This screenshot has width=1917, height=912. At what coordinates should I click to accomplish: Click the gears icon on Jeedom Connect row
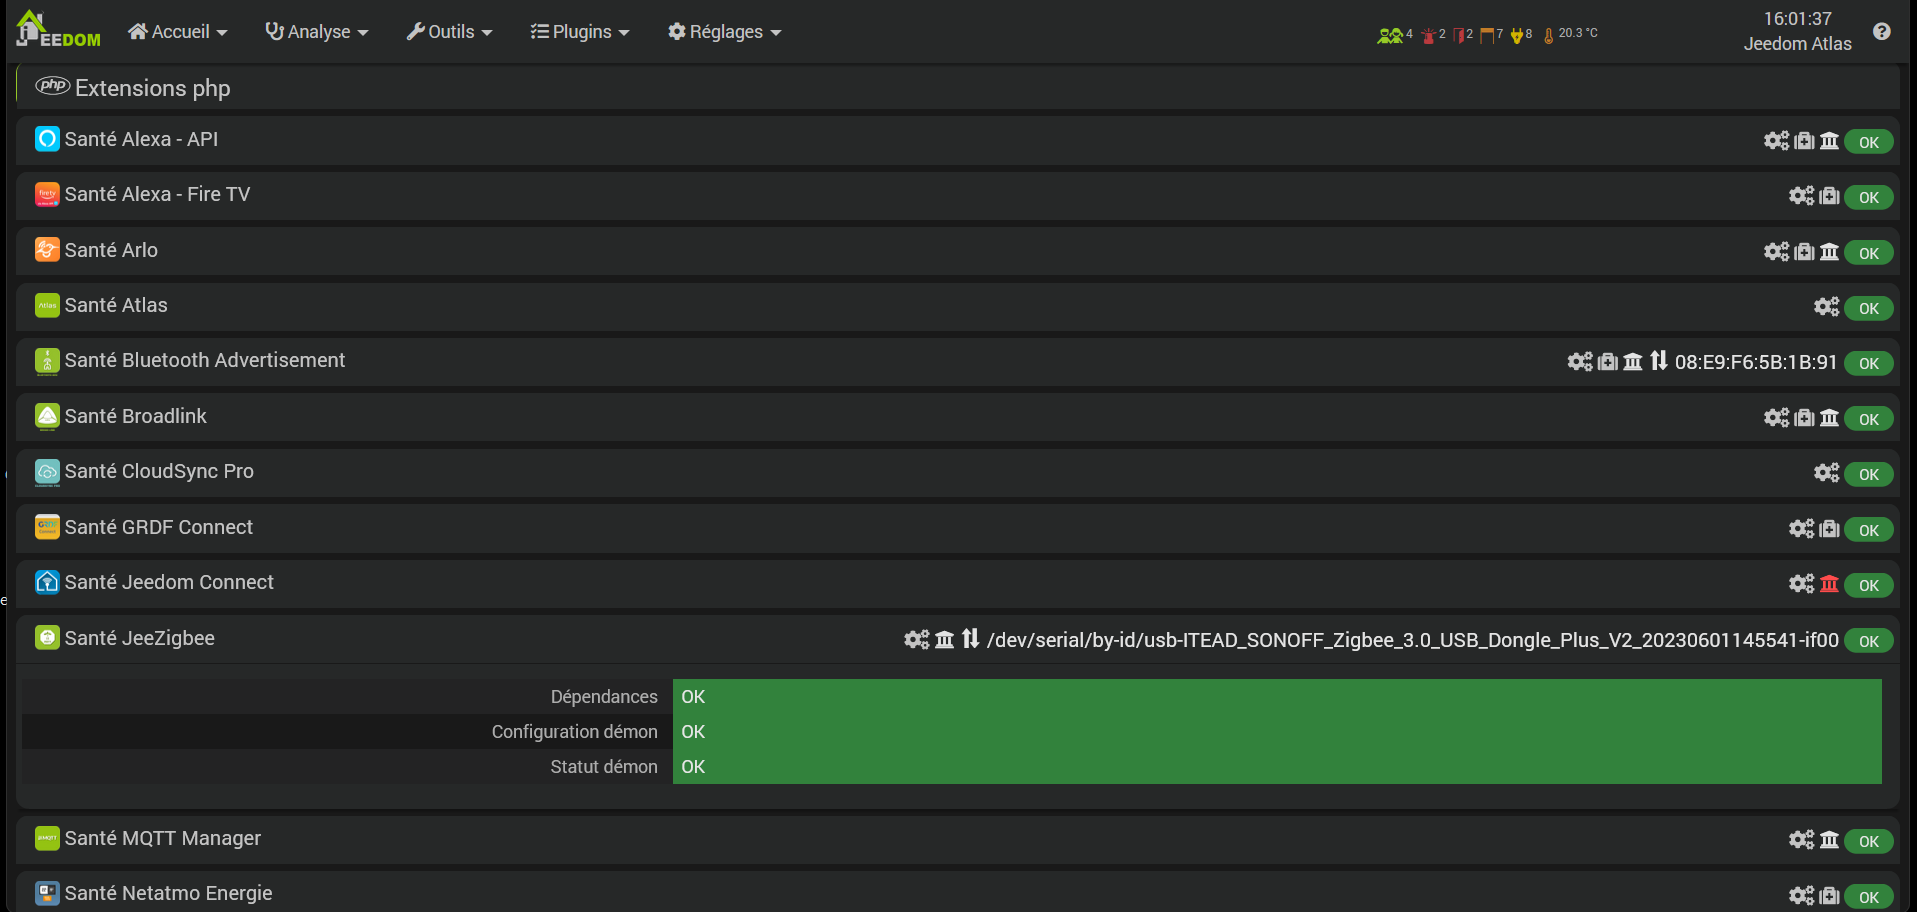(1801, 584)
